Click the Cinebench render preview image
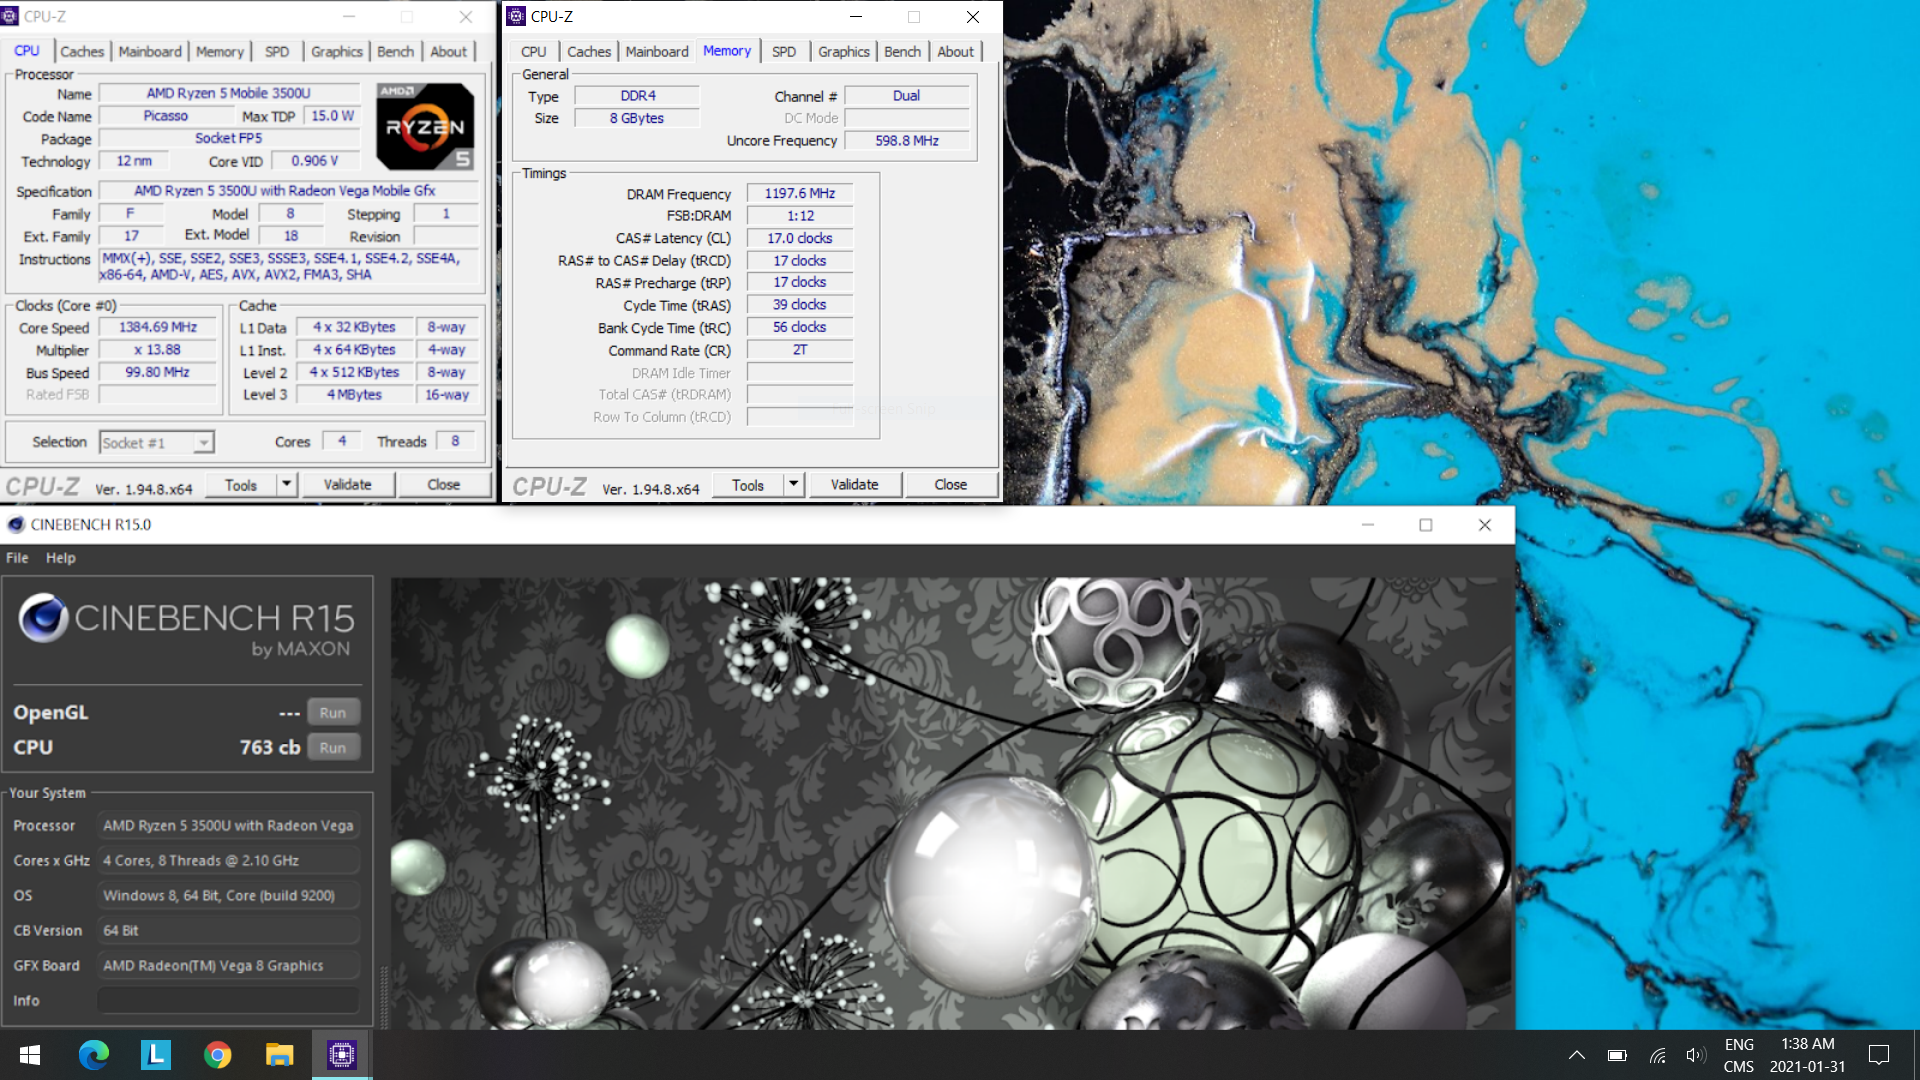Screen dimensions: 1920x1080 pyautogui.click(x=952, y=803)
